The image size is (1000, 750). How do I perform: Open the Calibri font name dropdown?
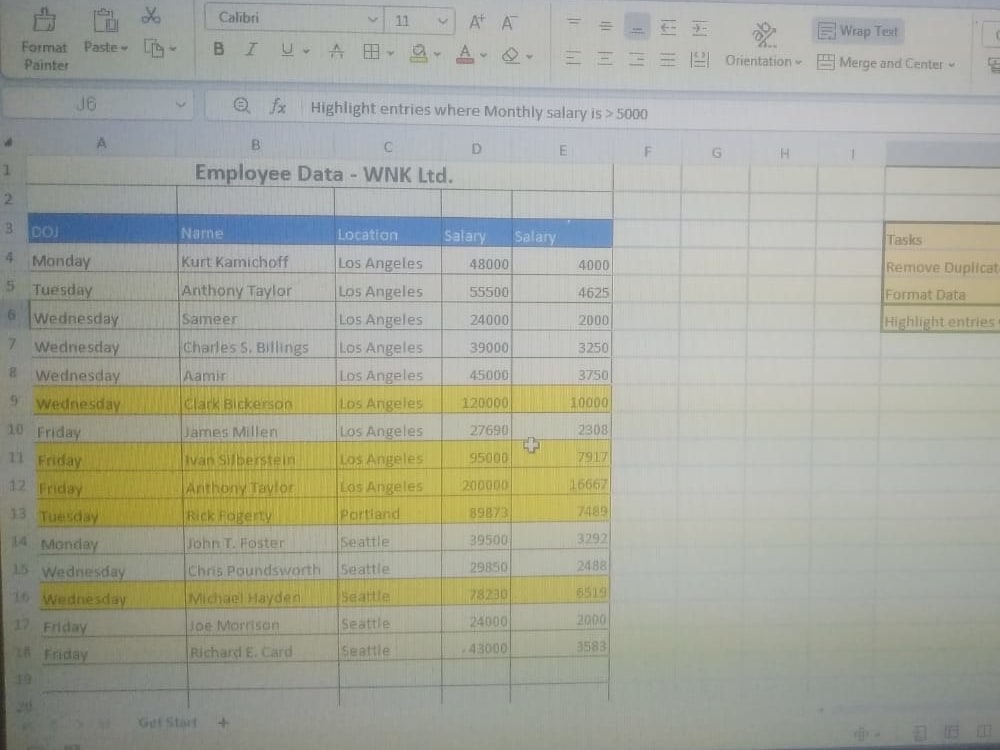pyautogui.click(x=290, y=17)
